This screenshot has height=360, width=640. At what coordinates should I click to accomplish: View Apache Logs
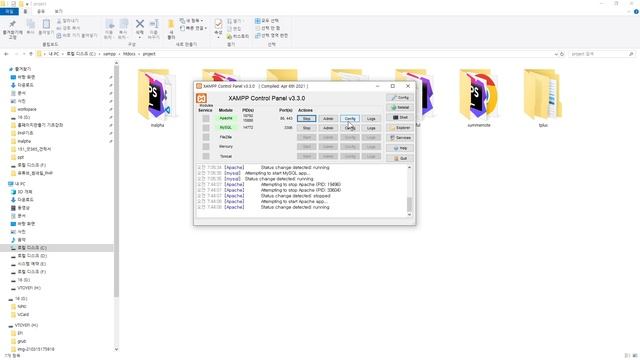371,118
